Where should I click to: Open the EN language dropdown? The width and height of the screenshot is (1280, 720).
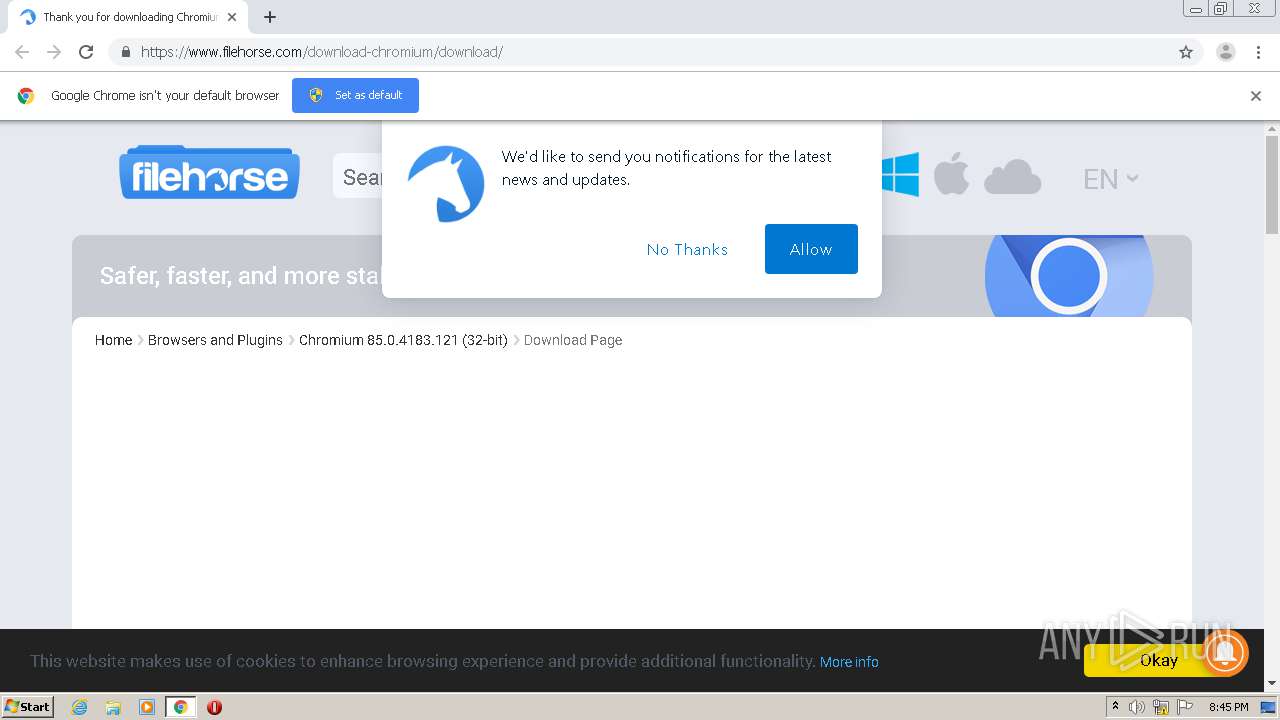(1110, 179)
